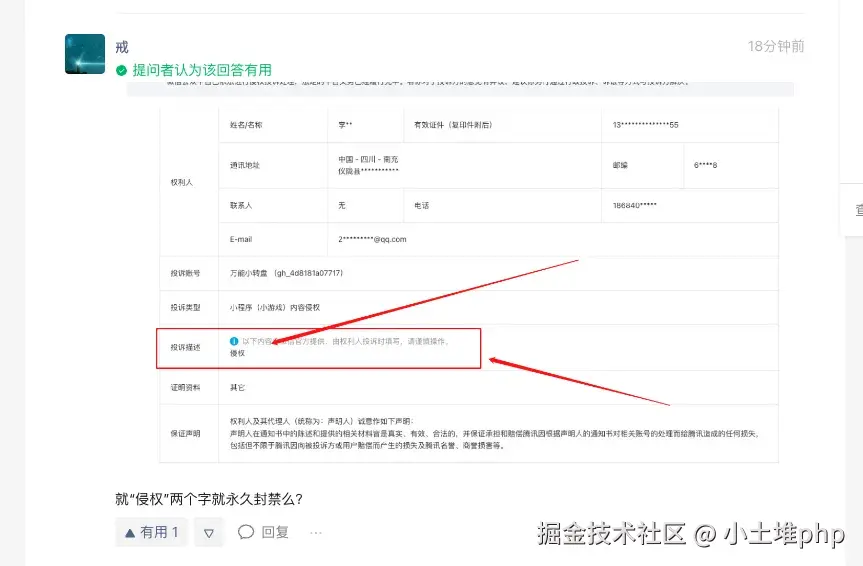This screenshot has width=863, height=566.
Task: Open the avatar of user 戒
Action: pyautogui.click(x=85, y=54)
